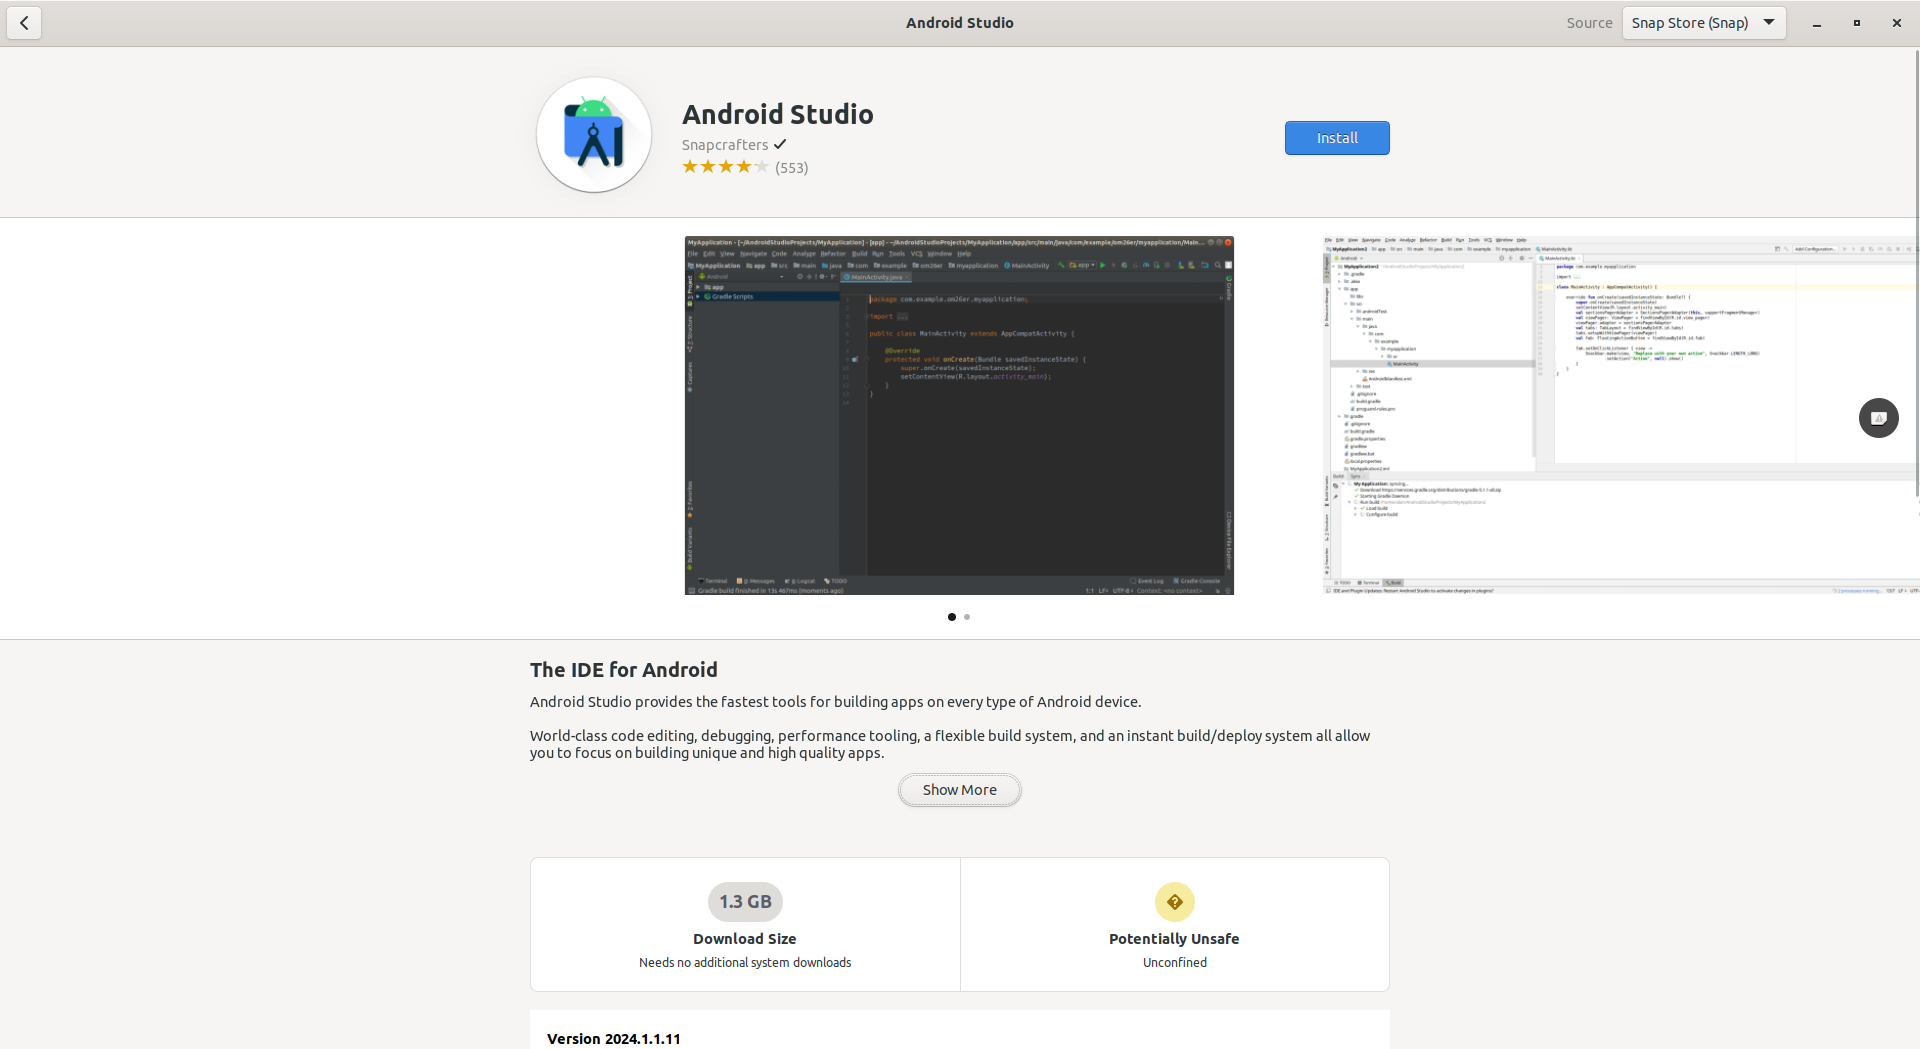Click the vertical scrollbar

[x=1916, y=272]
